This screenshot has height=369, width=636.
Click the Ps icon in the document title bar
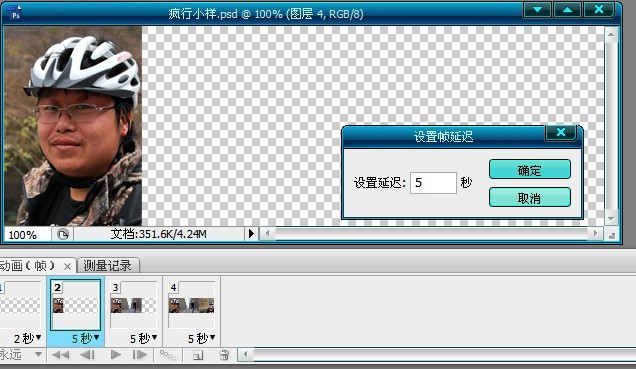coord(15,13)
